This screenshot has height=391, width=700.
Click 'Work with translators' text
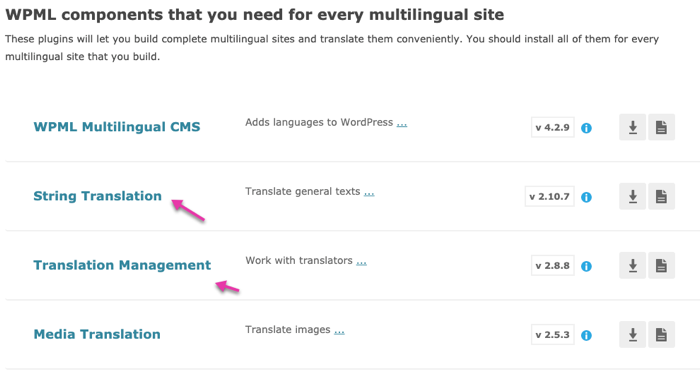[299, 261]
